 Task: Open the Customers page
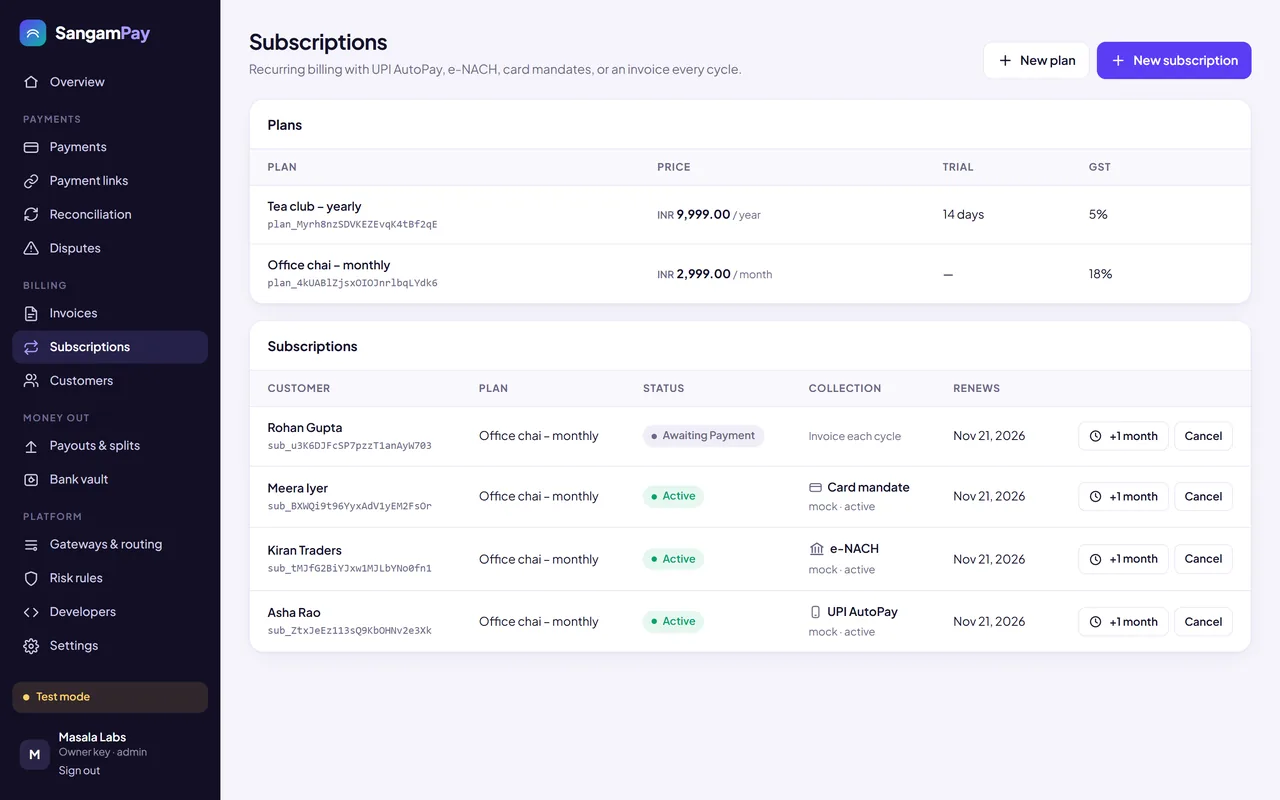coord(110,381)
